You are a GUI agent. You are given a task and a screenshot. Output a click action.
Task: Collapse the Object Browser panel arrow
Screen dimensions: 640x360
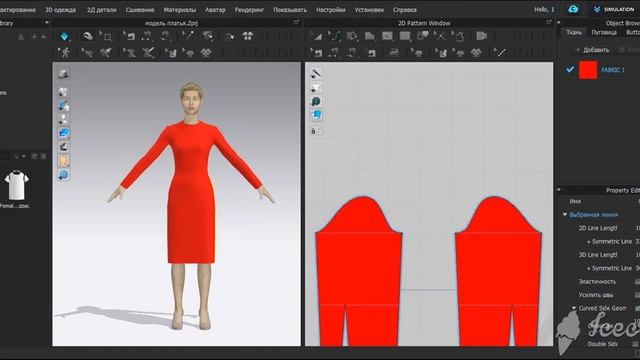(x=559, y=23)
